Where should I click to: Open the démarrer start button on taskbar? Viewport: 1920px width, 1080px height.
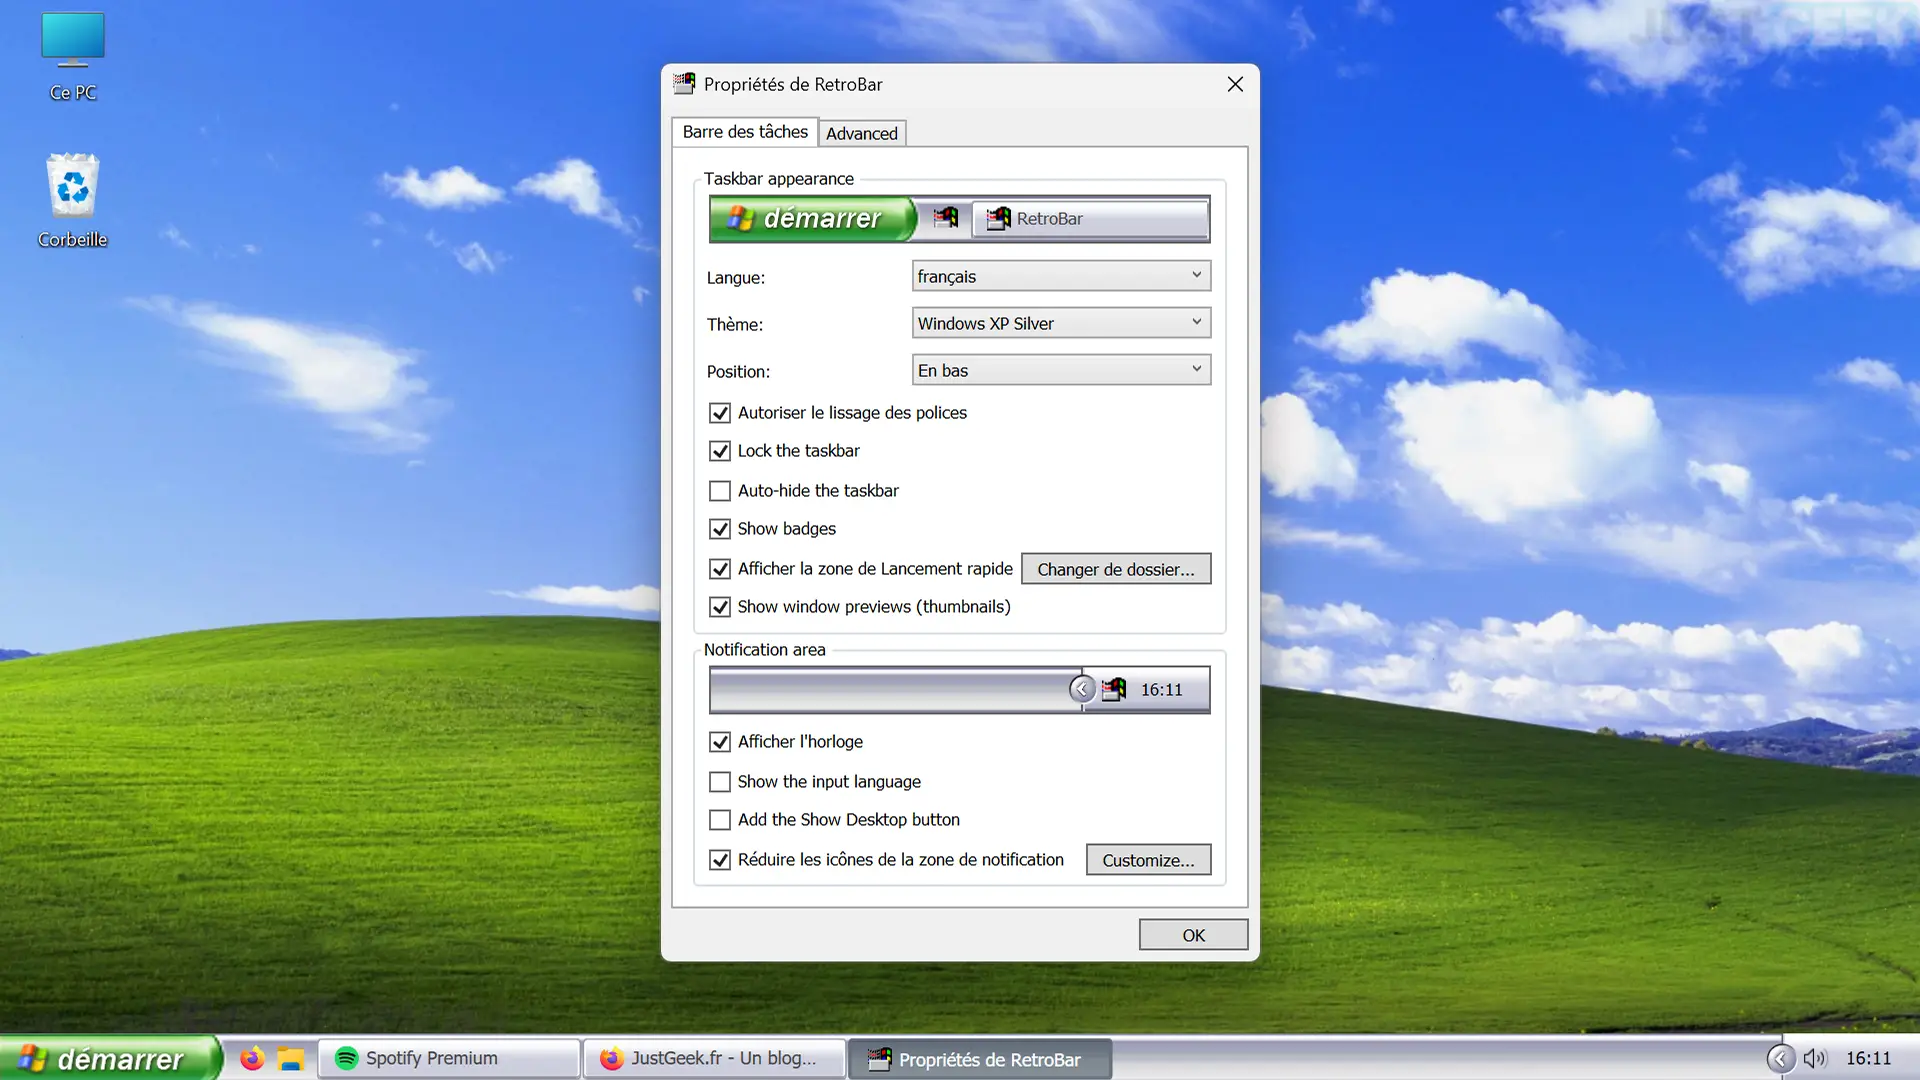(x=110, y=1058)
